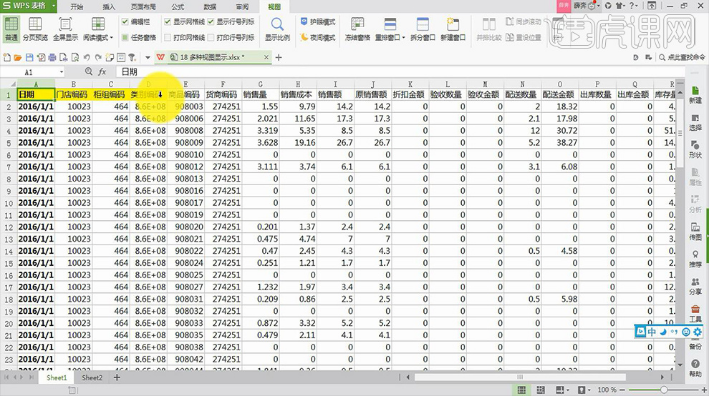709x397 pixels.
Task: Open the 工具 toolbox in right sidebar
Action: 695,314
